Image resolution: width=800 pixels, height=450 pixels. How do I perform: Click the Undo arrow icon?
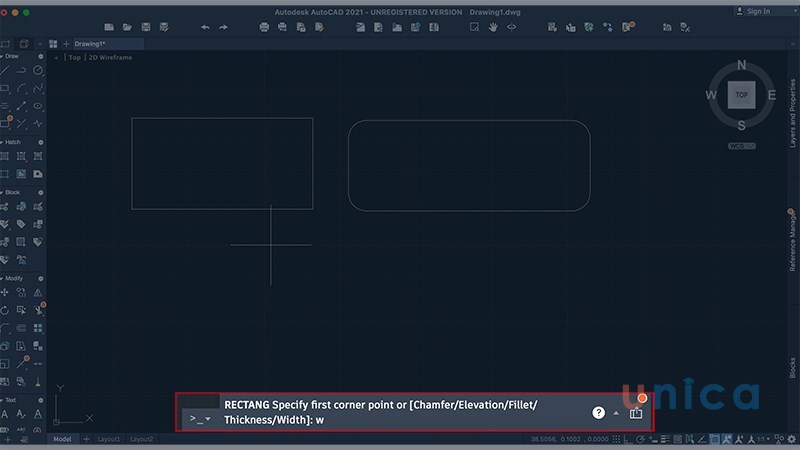point(205,27)
